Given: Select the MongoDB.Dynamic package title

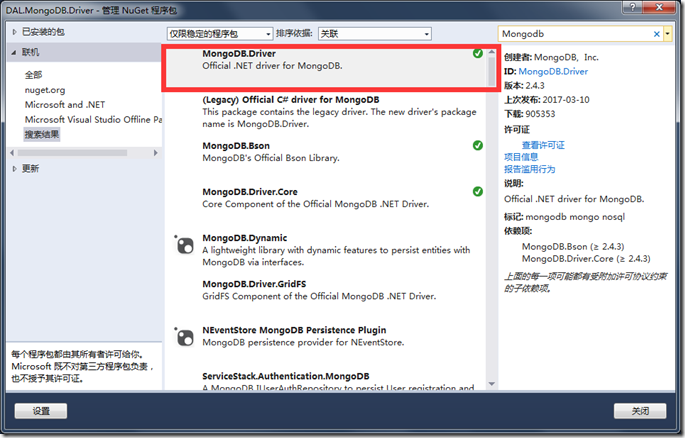Looking at the screenshot, I should (x=245, y=238).
